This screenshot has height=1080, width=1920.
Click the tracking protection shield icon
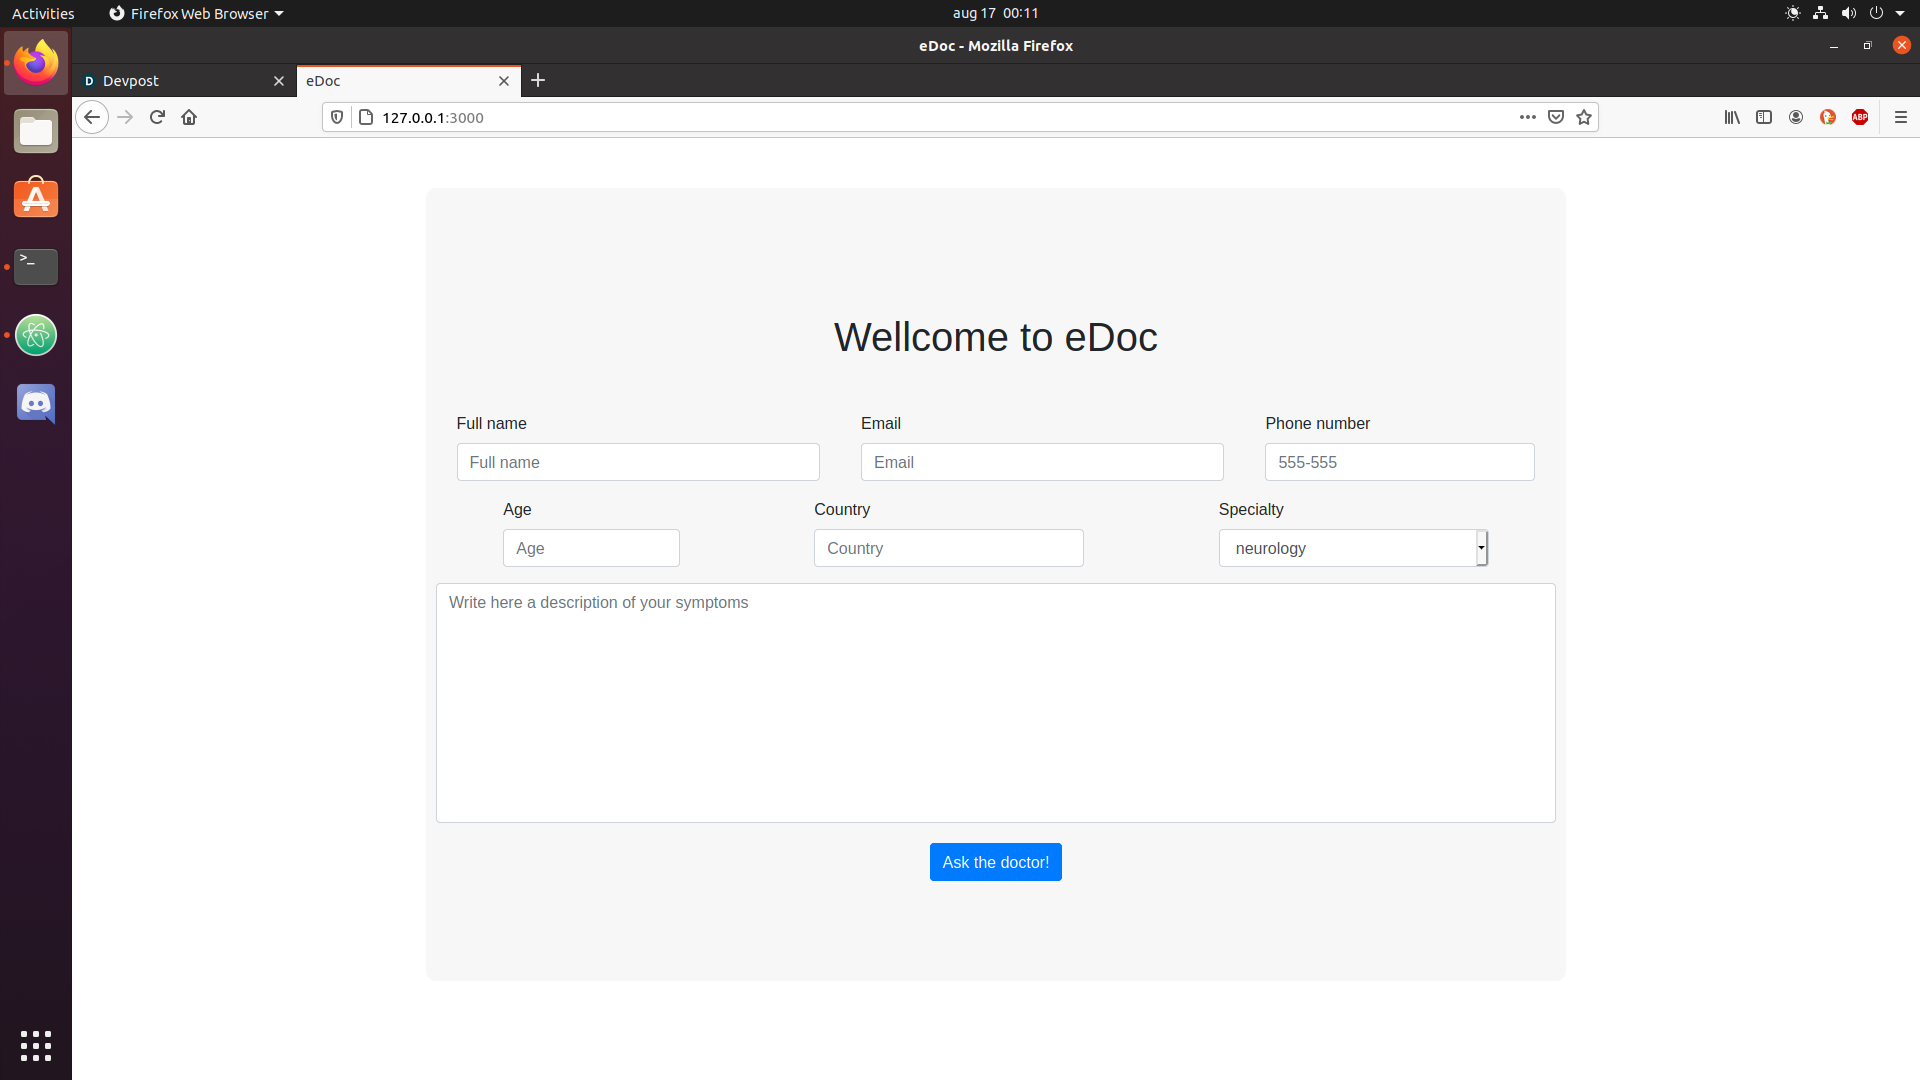point(337,117)
